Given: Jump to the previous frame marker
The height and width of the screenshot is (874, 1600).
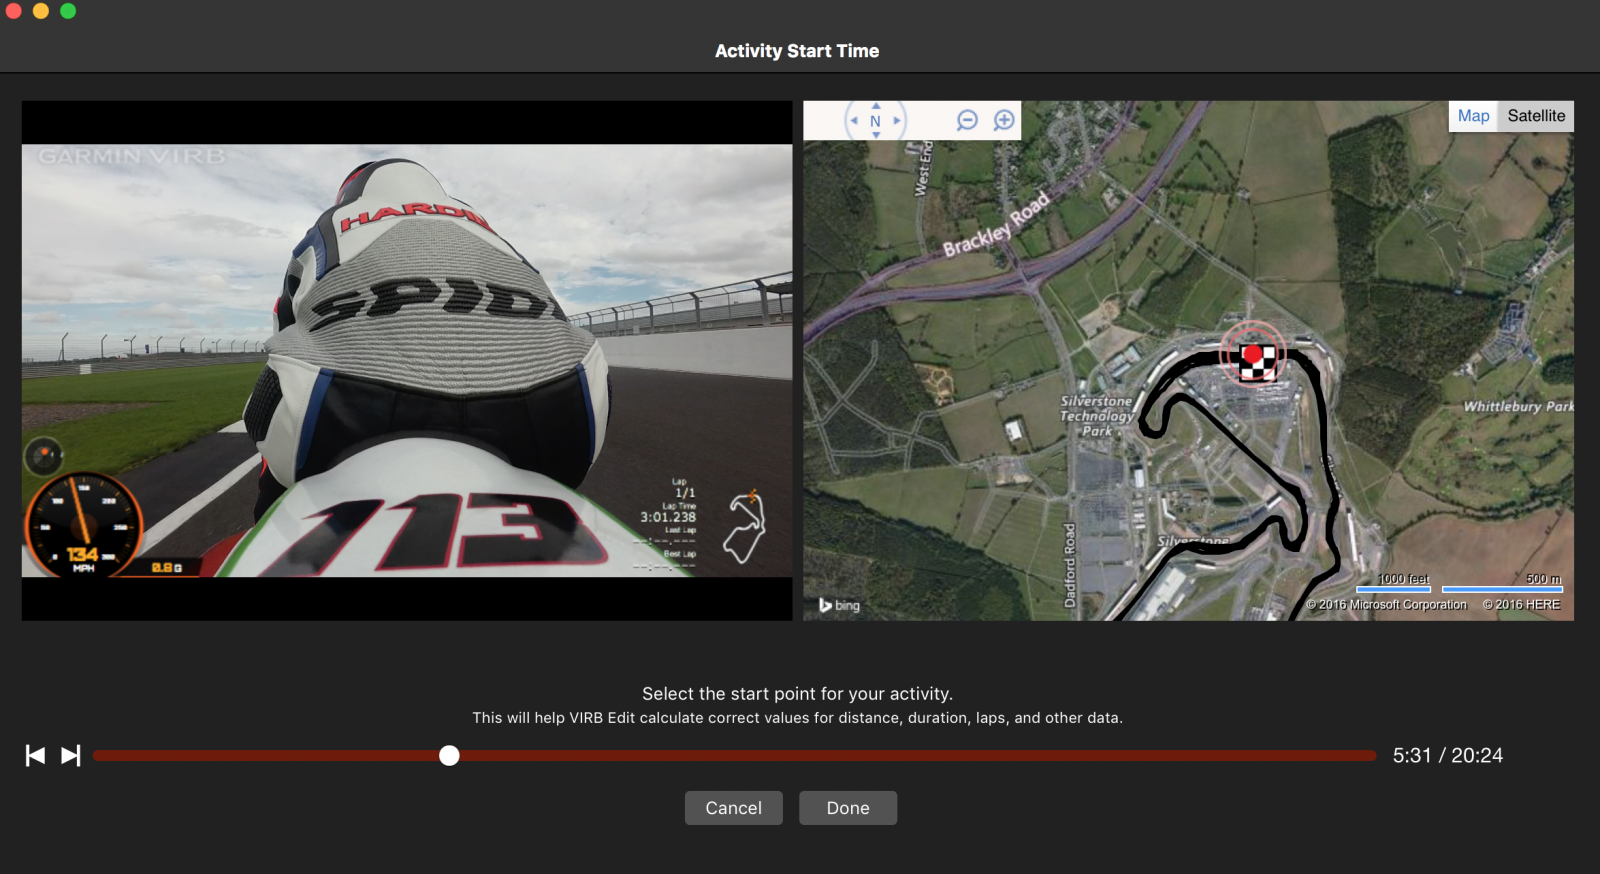Looking at the screenshot, I should pyautogui.click(x=35, y=756).
